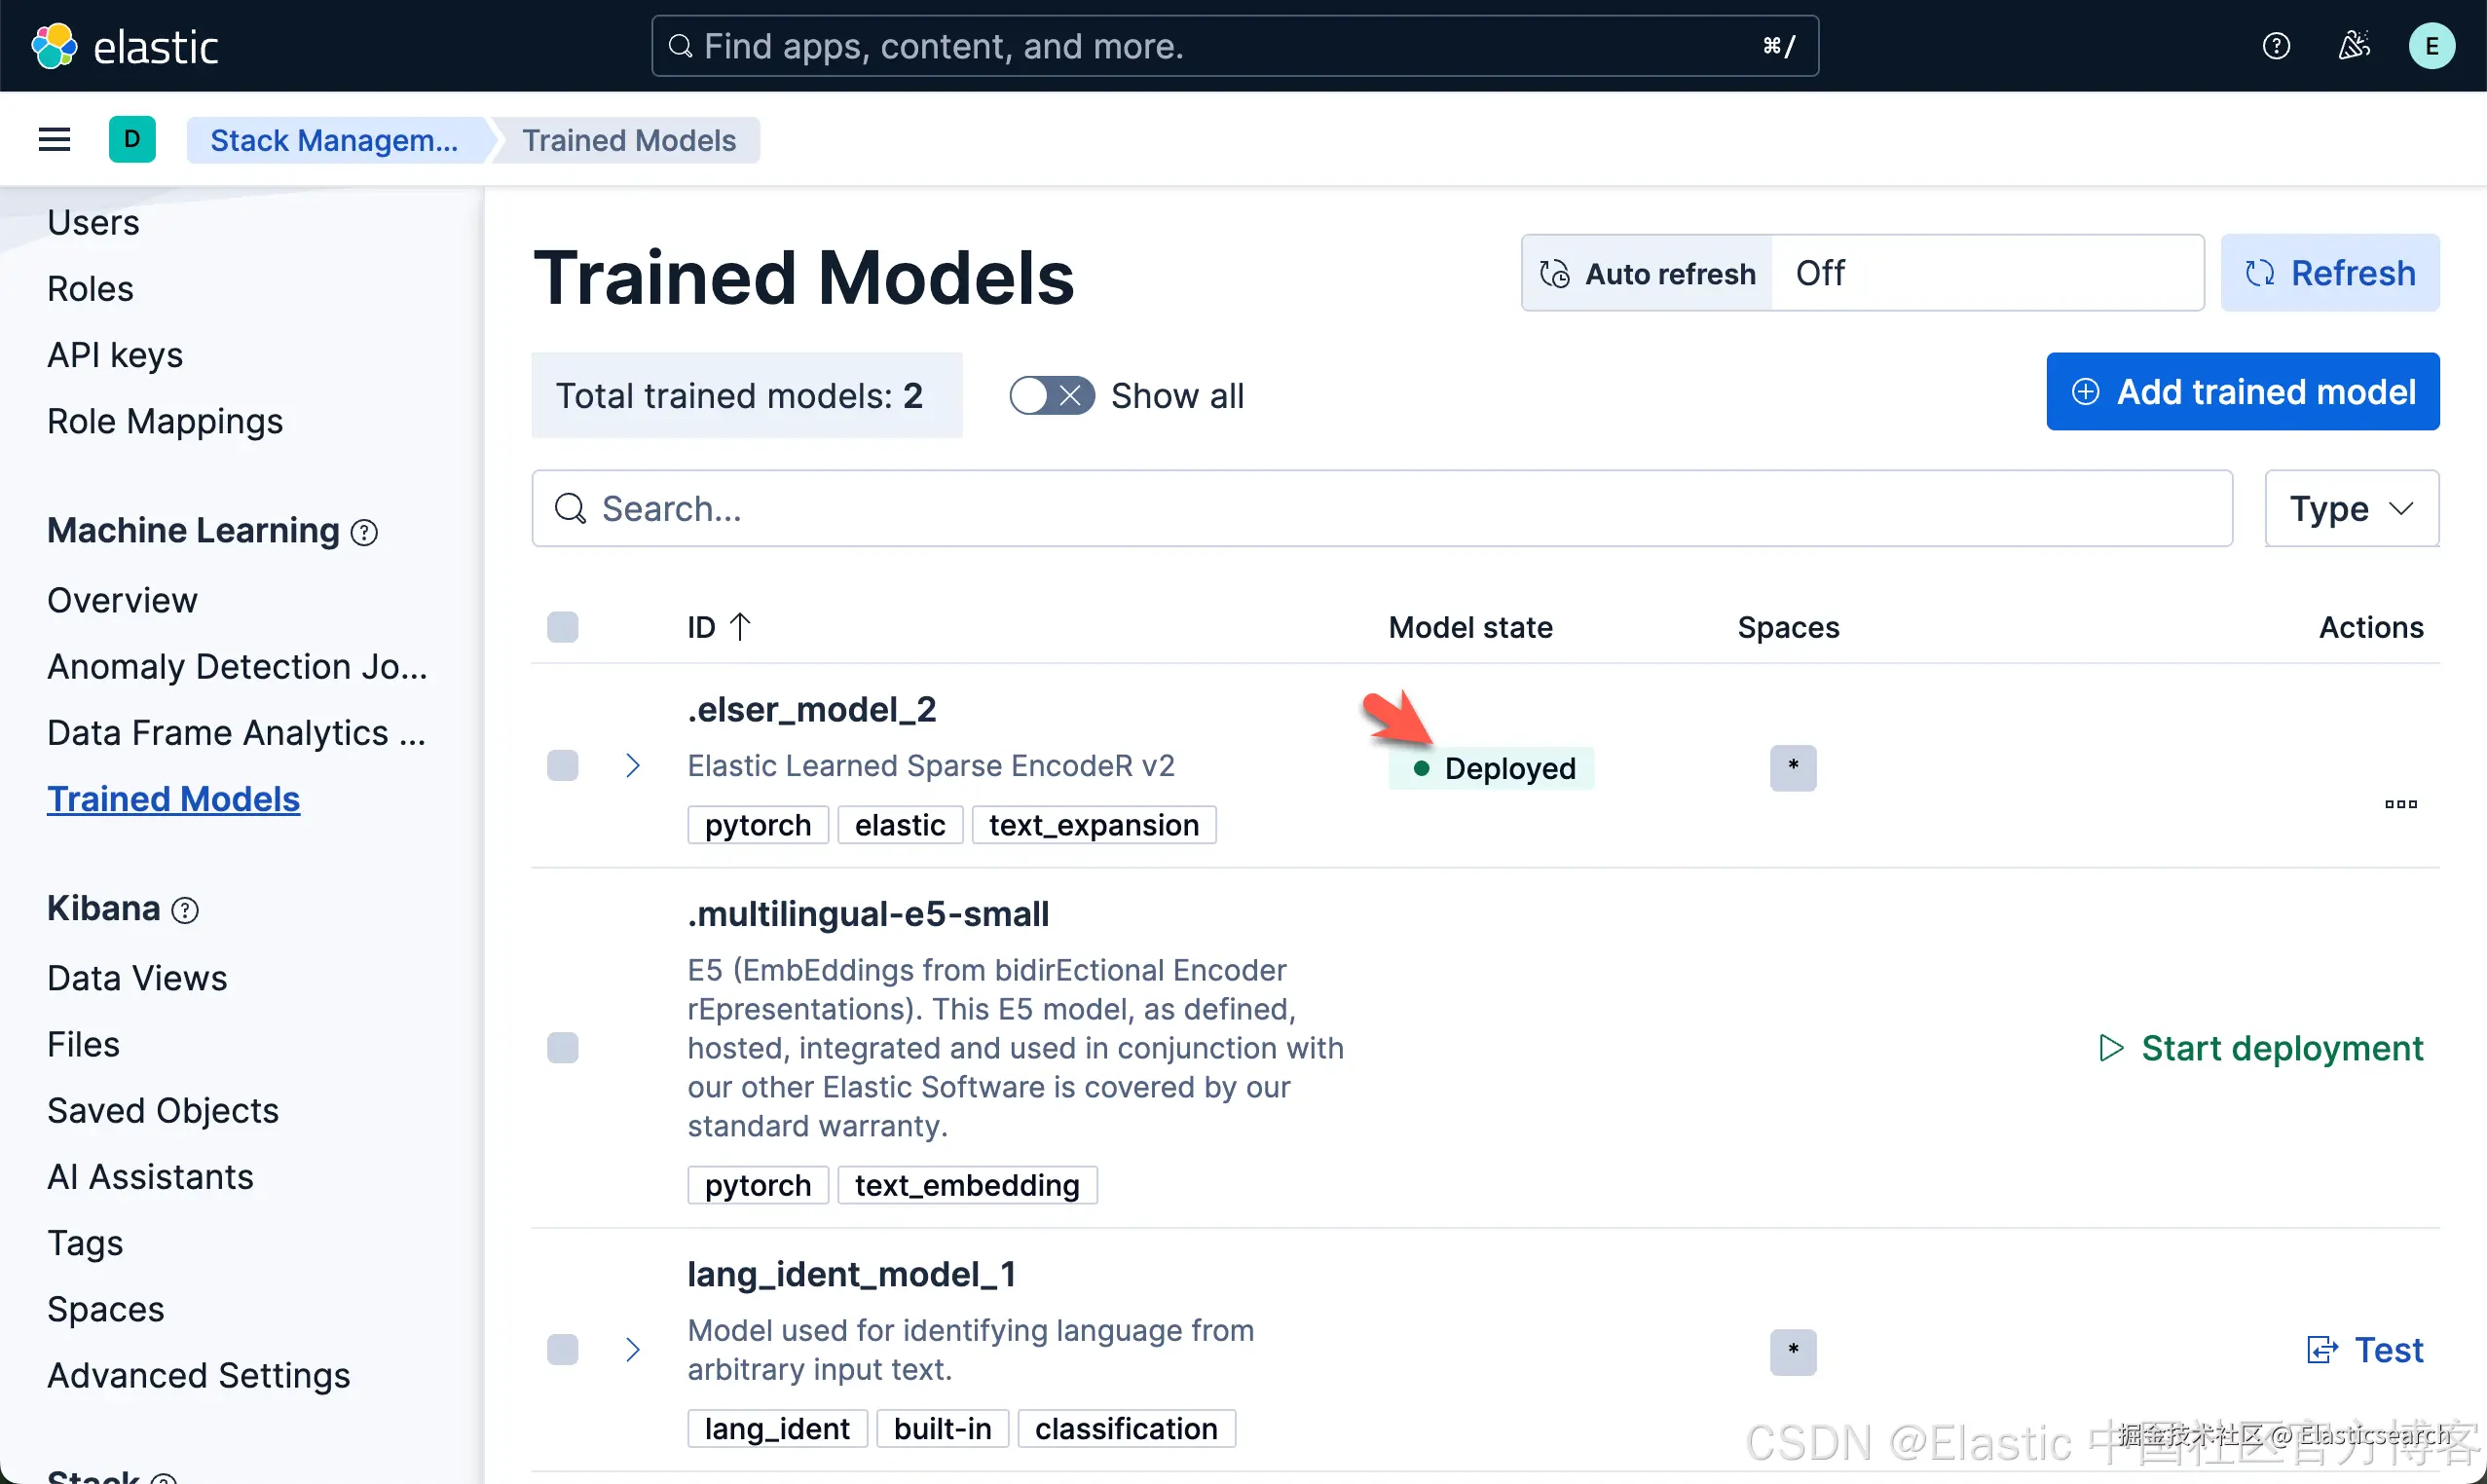The image size is (2487, 1484).
Task: Open Data Views in the sidebar
Action: 137,978
